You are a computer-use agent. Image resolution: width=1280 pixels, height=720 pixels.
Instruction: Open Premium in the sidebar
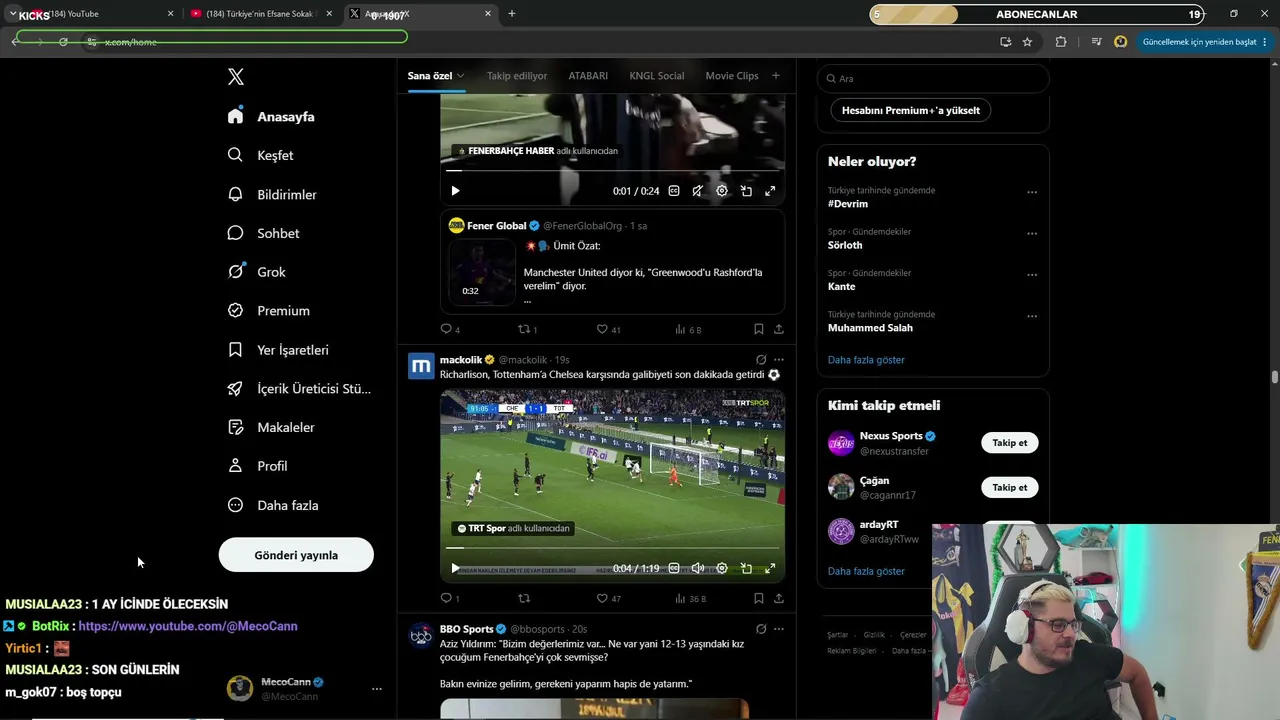pyautogui.click(x=268, y=311)
